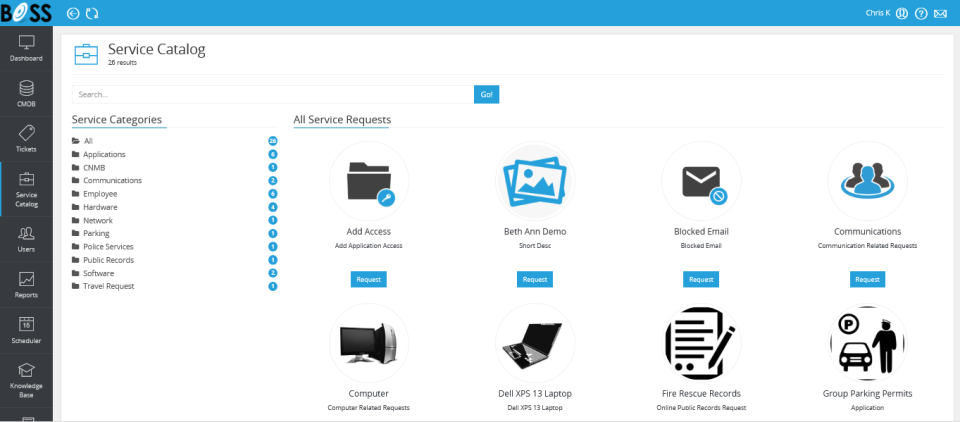Click the Blocked Email title
The height and width of the screenshot is (422, 960).
[x=701, y=232]
